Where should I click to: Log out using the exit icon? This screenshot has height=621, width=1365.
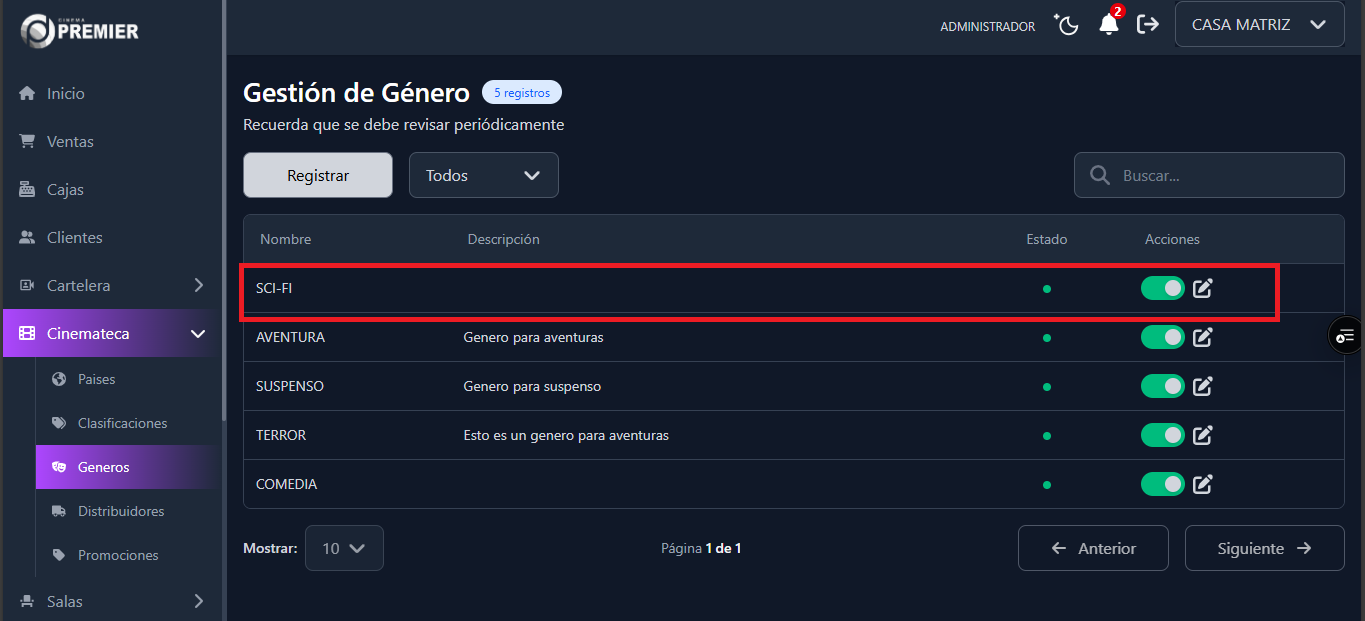(x=1147, y=25)
